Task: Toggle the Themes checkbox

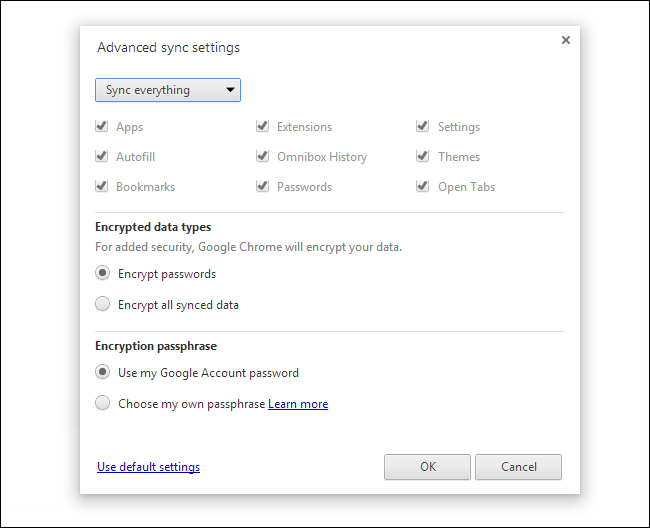Action: 423,157
